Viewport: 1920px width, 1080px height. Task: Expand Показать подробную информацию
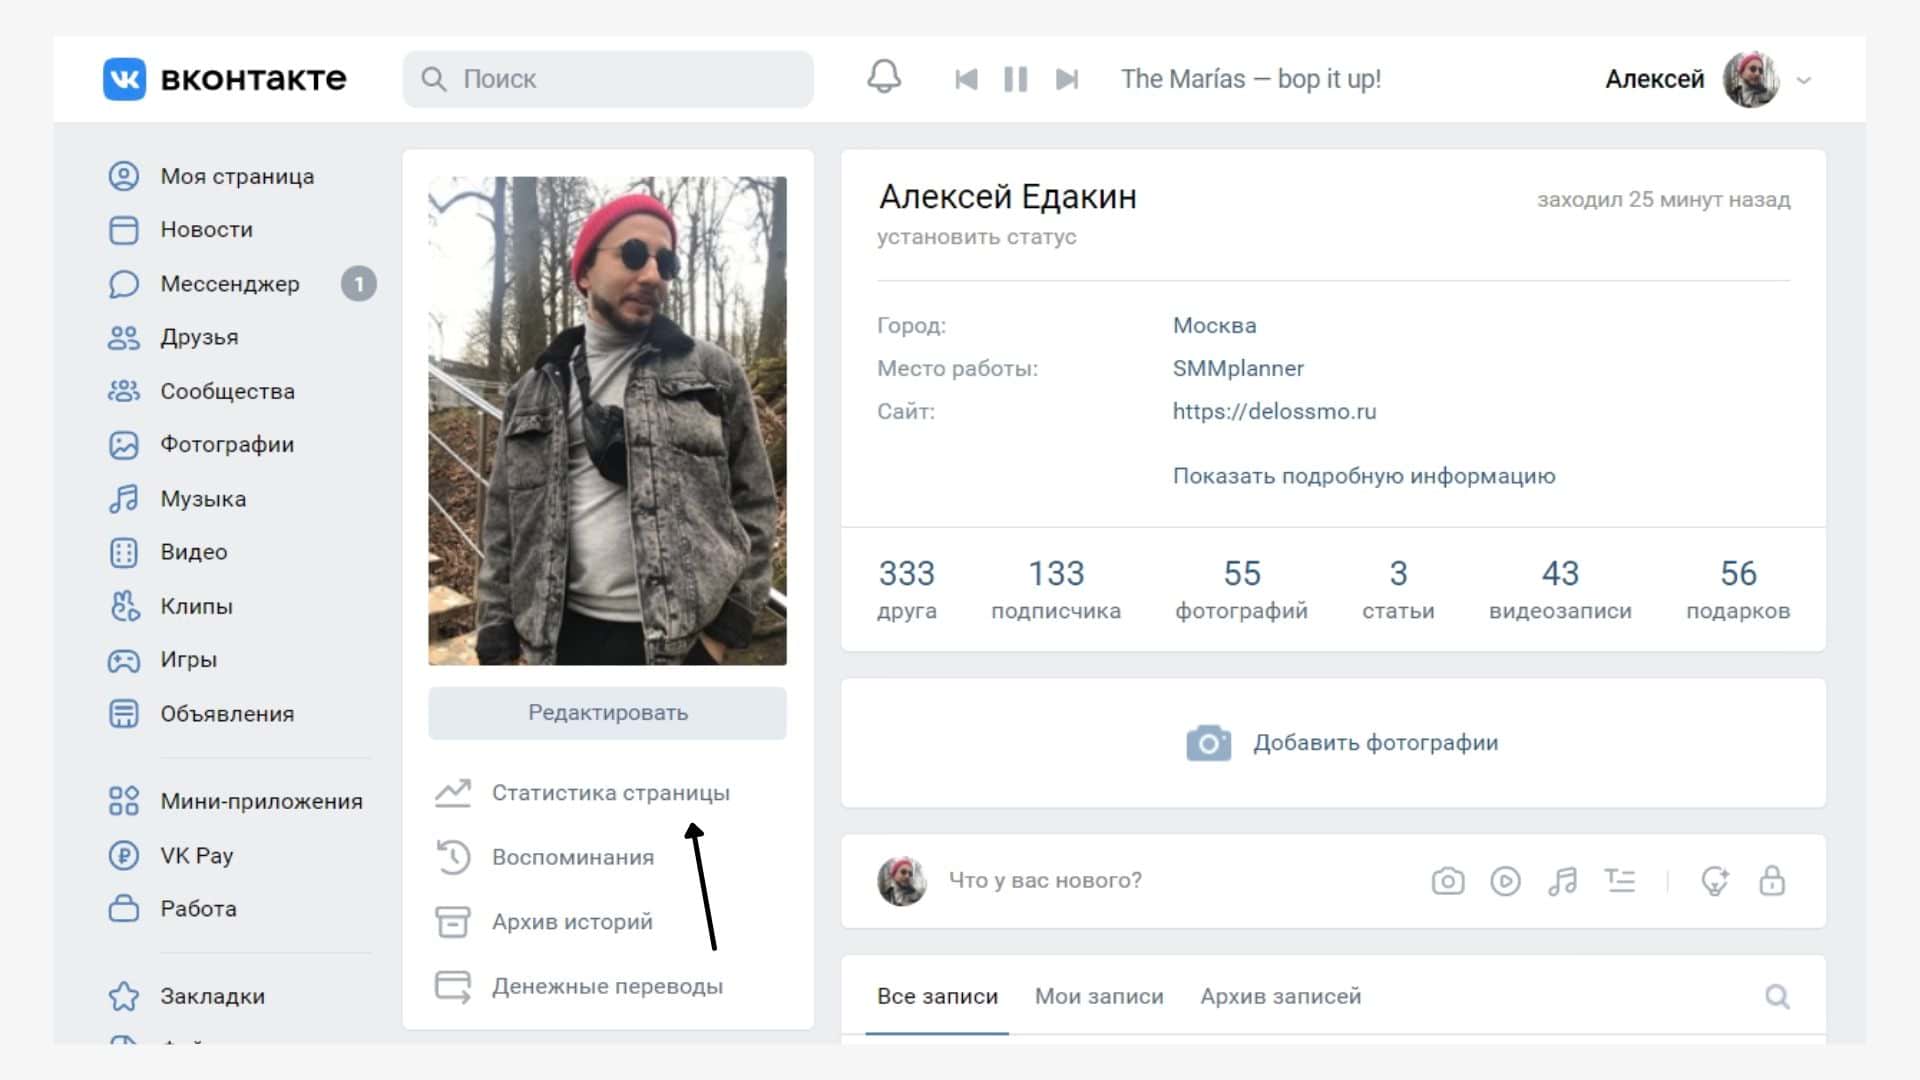click(1364, 476)
